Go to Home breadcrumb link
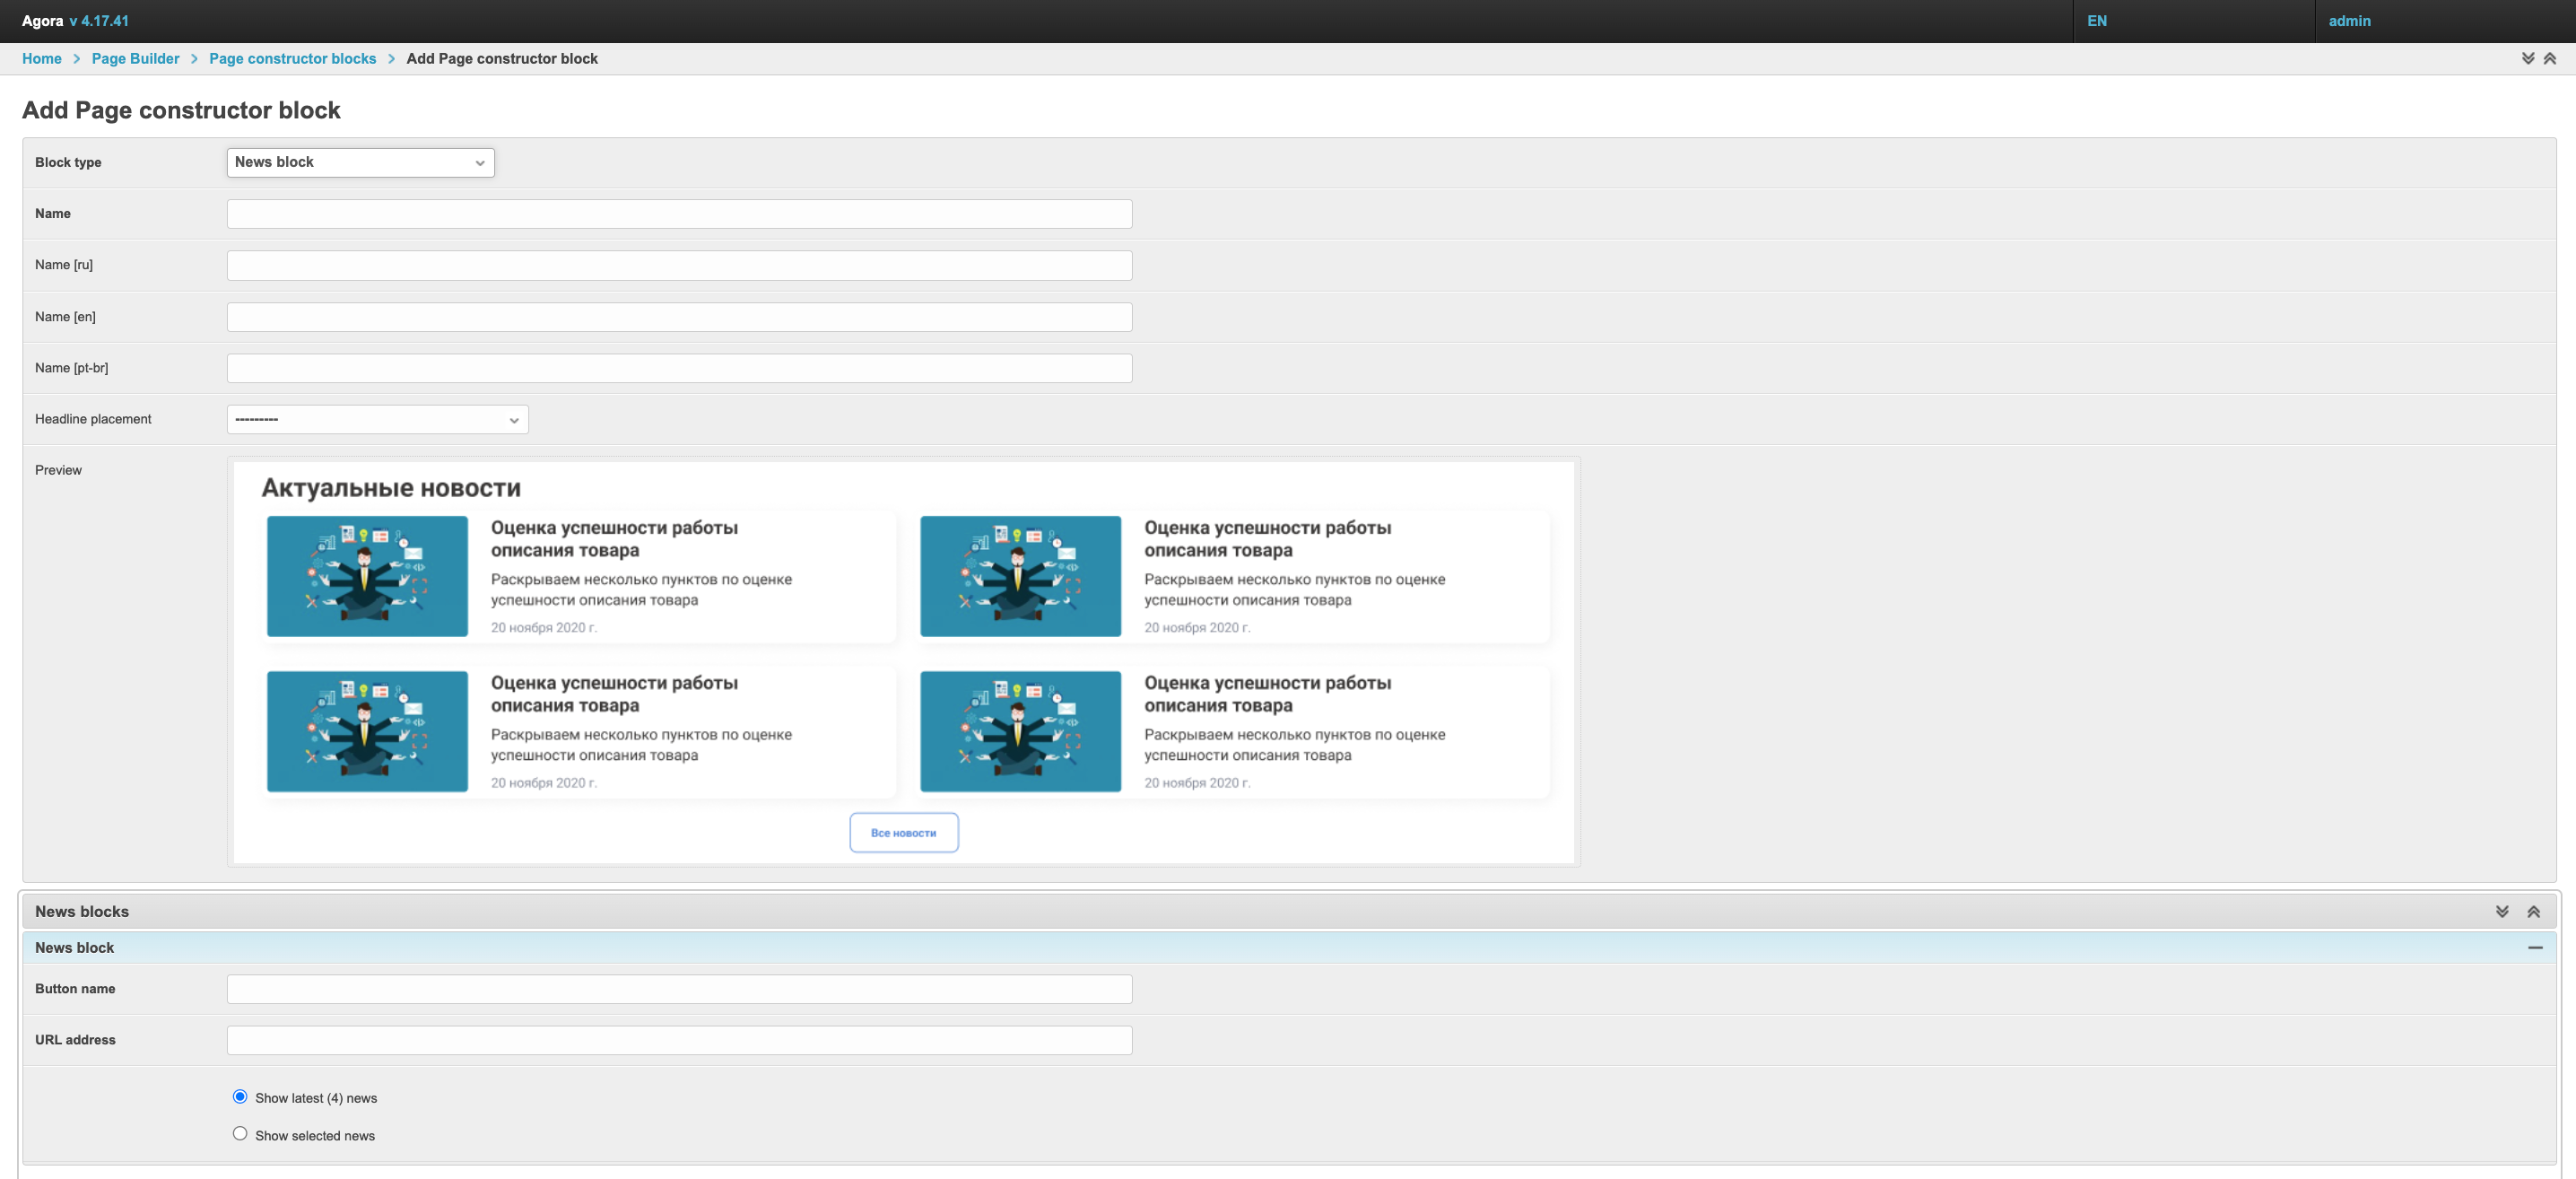 (x=42, y=59)
